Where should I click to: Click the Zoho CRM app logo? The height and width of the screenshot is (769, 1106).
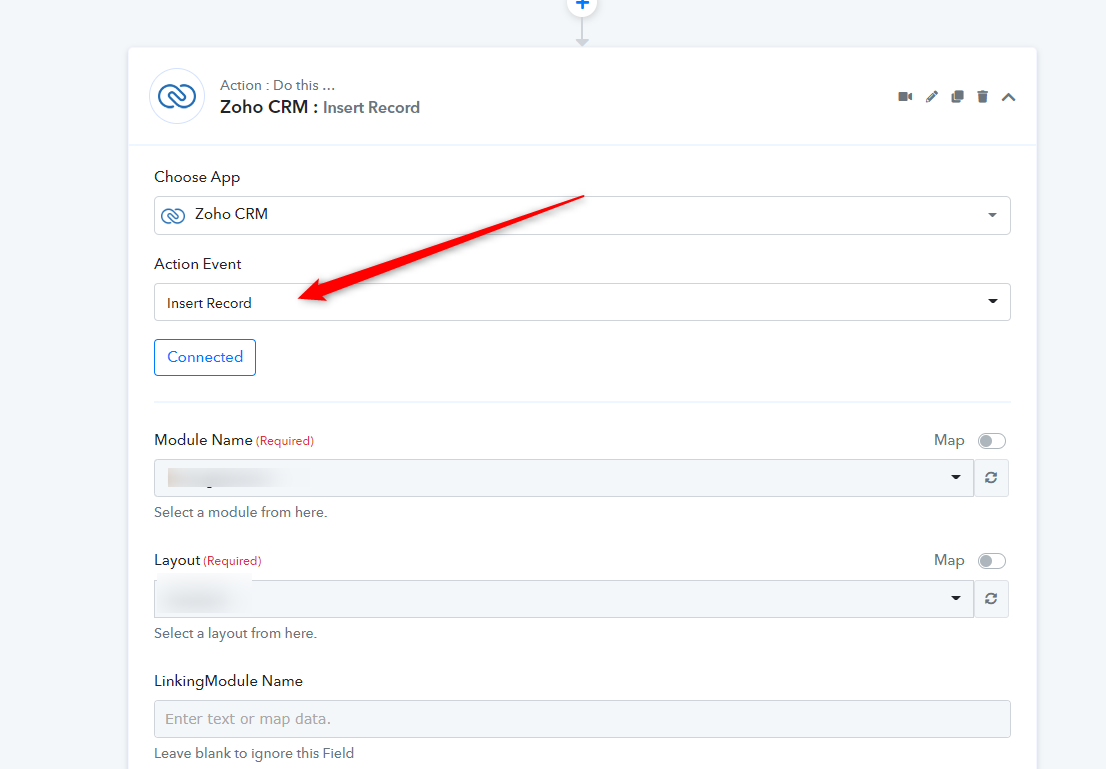[x=177, y=96]
